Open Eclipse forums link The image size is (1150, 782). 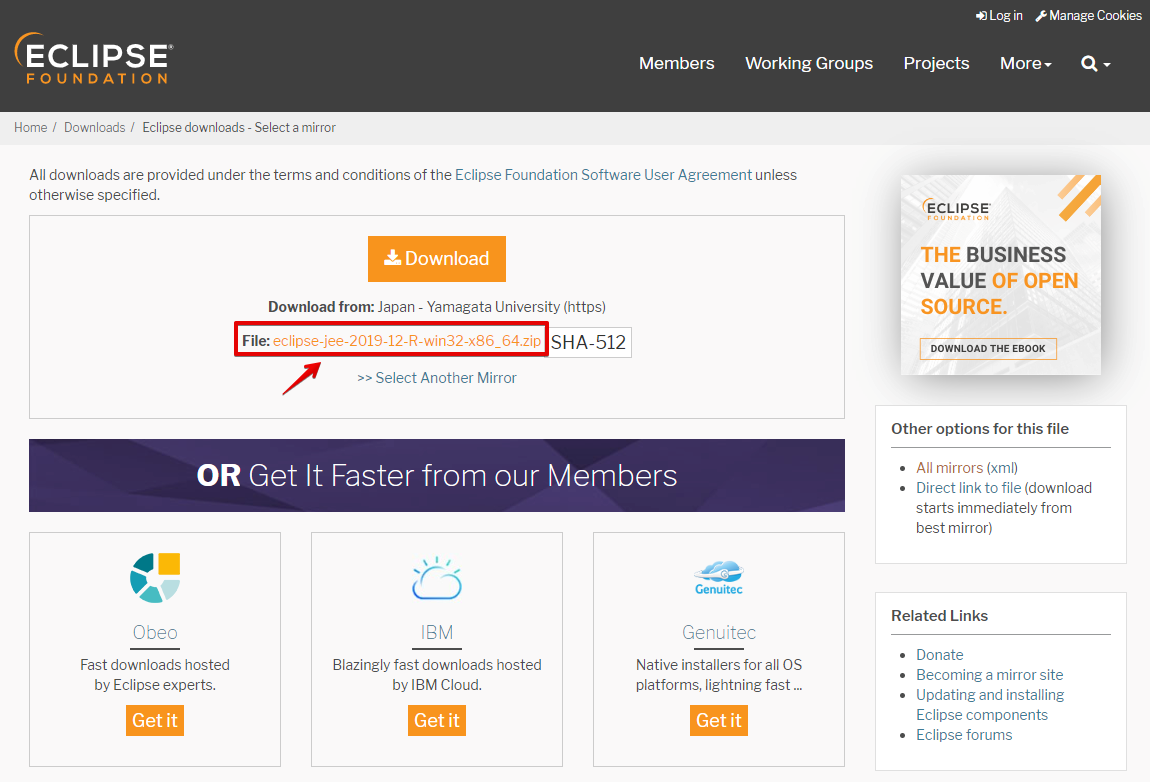[x=964, y=734]
